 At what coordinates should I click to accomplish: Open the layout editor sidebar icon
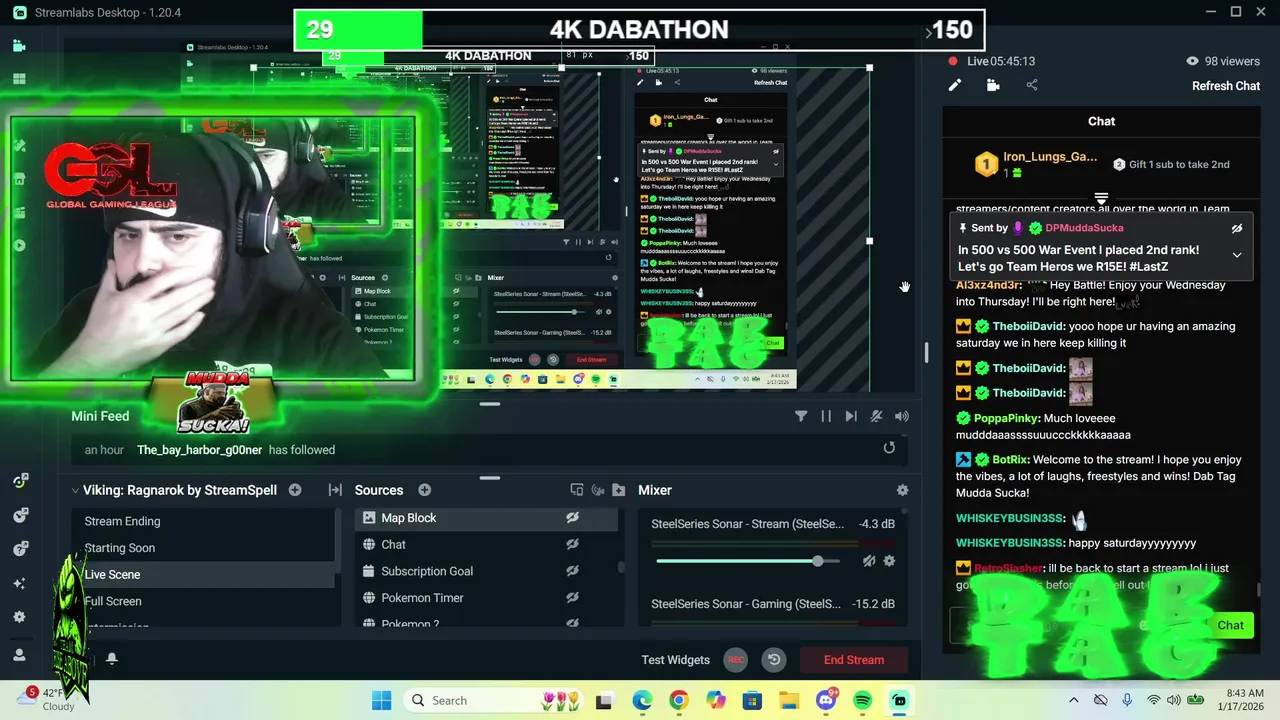click(19, 79)
